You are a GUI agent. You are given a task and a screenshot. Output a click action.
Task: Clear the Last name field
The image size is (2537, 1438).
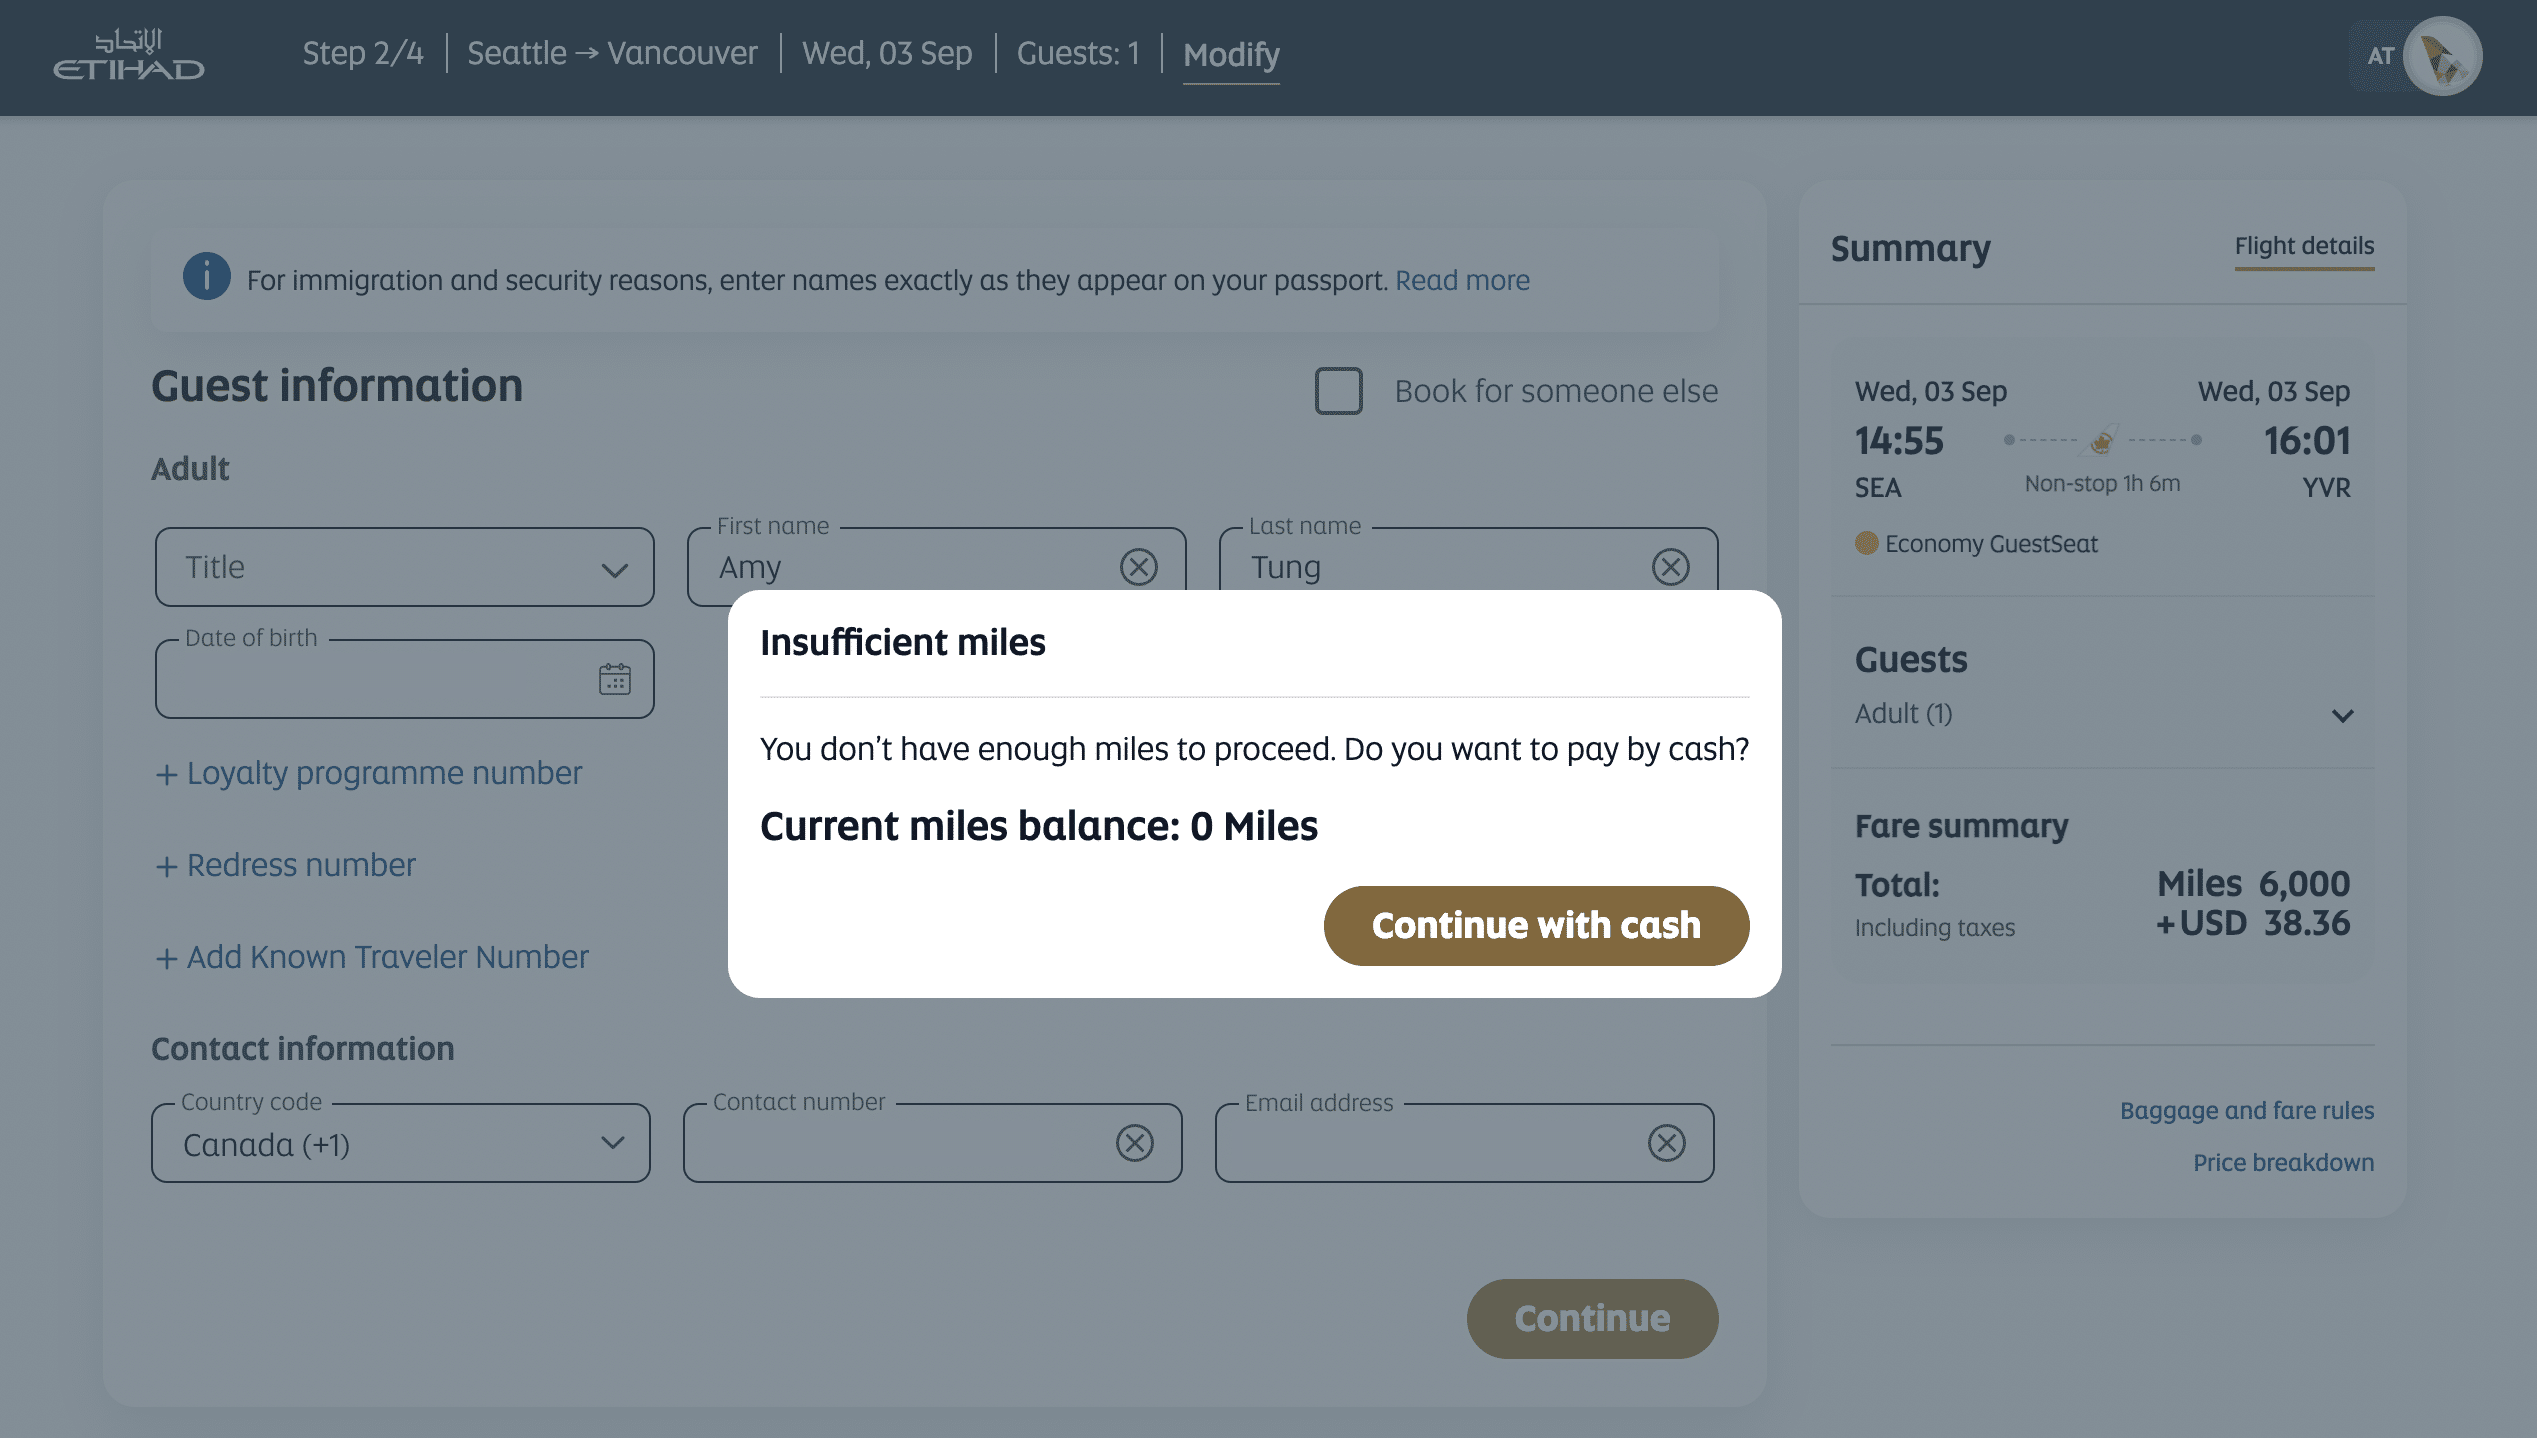pyautogui.click(x=1670, y=567)
